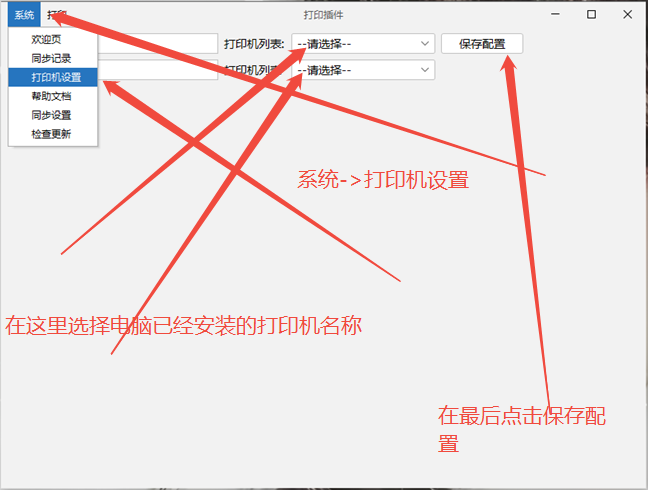
Task: Open 帮助文档 from the menu
Action: click(x=53, y=96)
